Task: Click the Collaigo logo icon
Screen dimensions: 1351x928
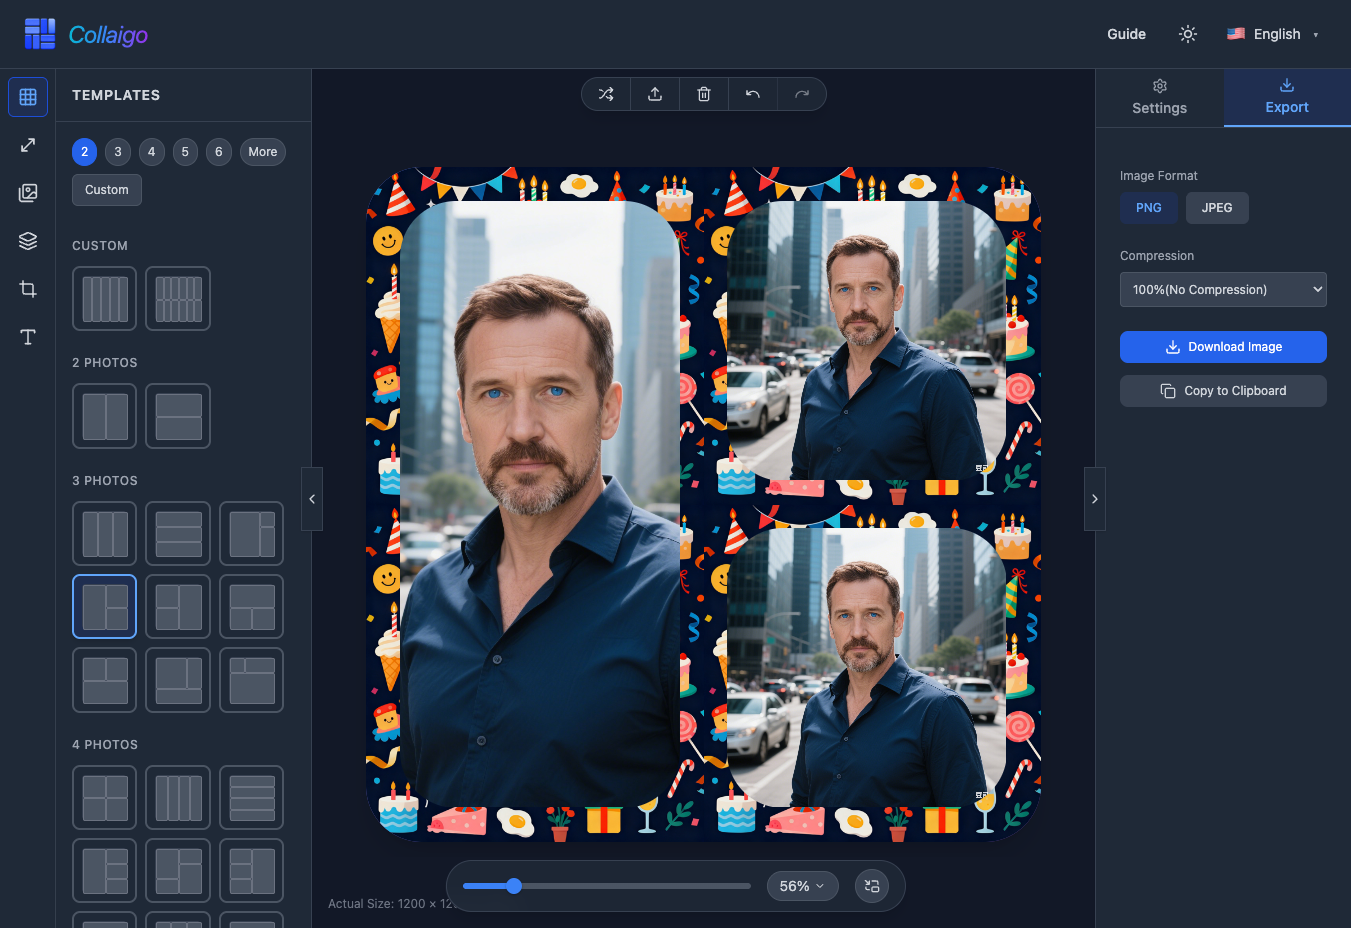Action: 40,34
